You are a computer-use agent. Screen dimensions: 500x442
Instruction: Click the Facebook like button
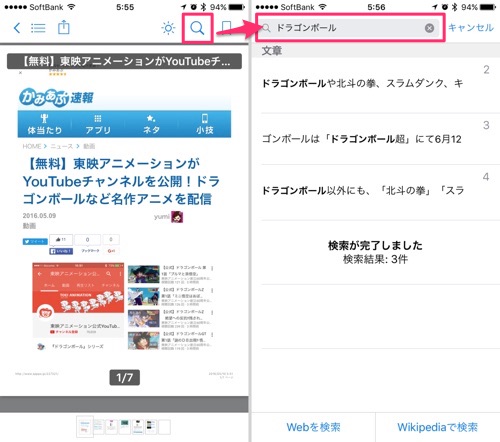click(x=61, y=251)
